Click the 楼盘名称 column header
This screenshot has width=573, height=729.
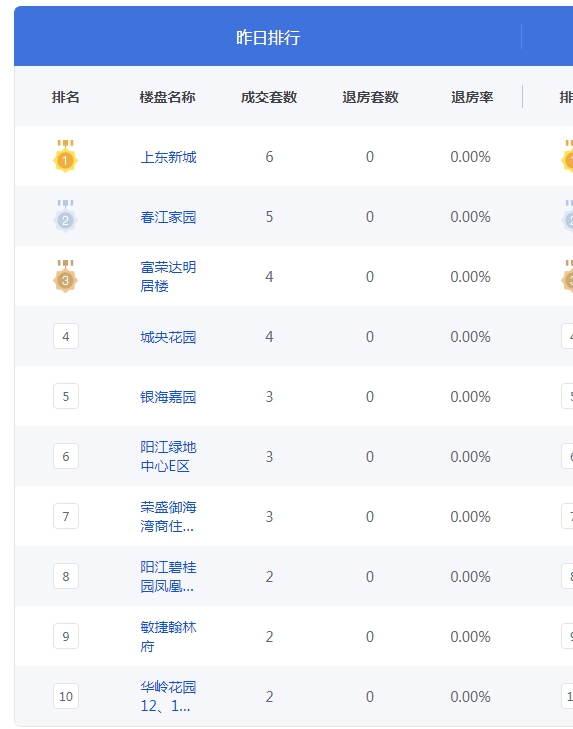tap(167, 97)
